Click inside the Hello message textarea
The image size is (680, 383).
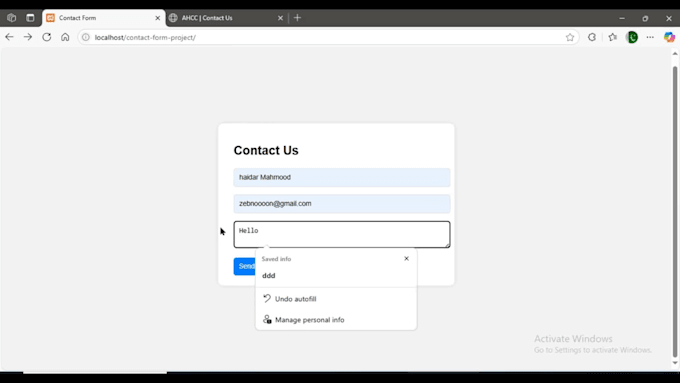coord(342,235)
